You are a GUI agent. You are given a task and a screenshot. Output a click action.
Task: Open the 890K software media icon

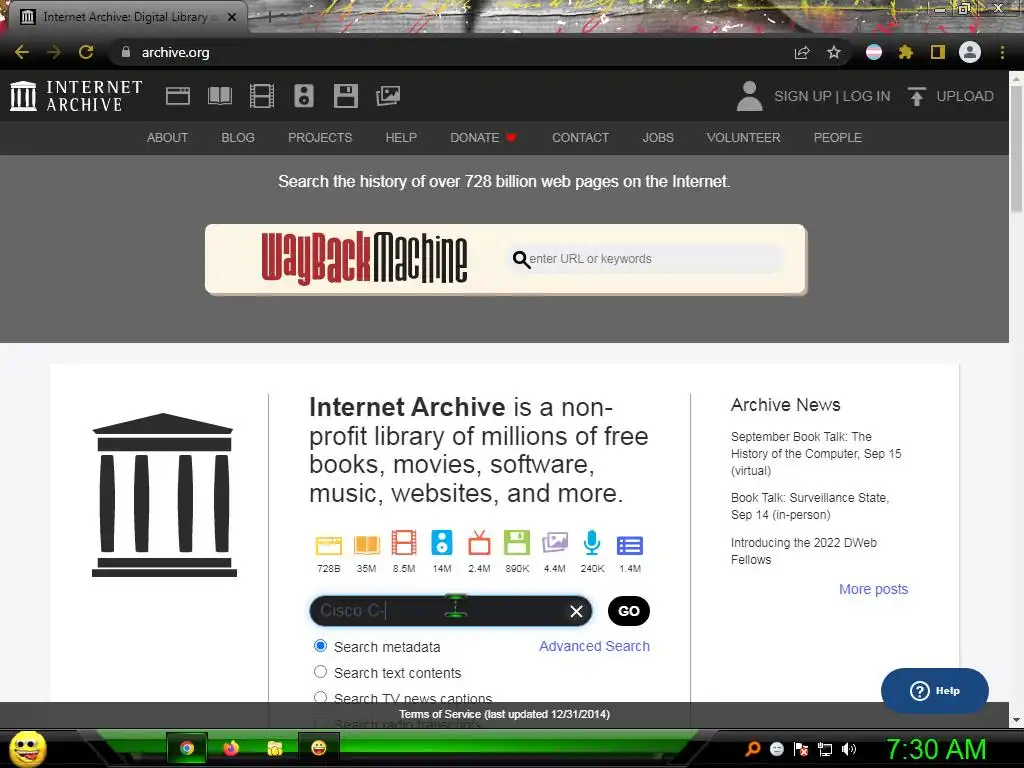[x=517, y=543]
